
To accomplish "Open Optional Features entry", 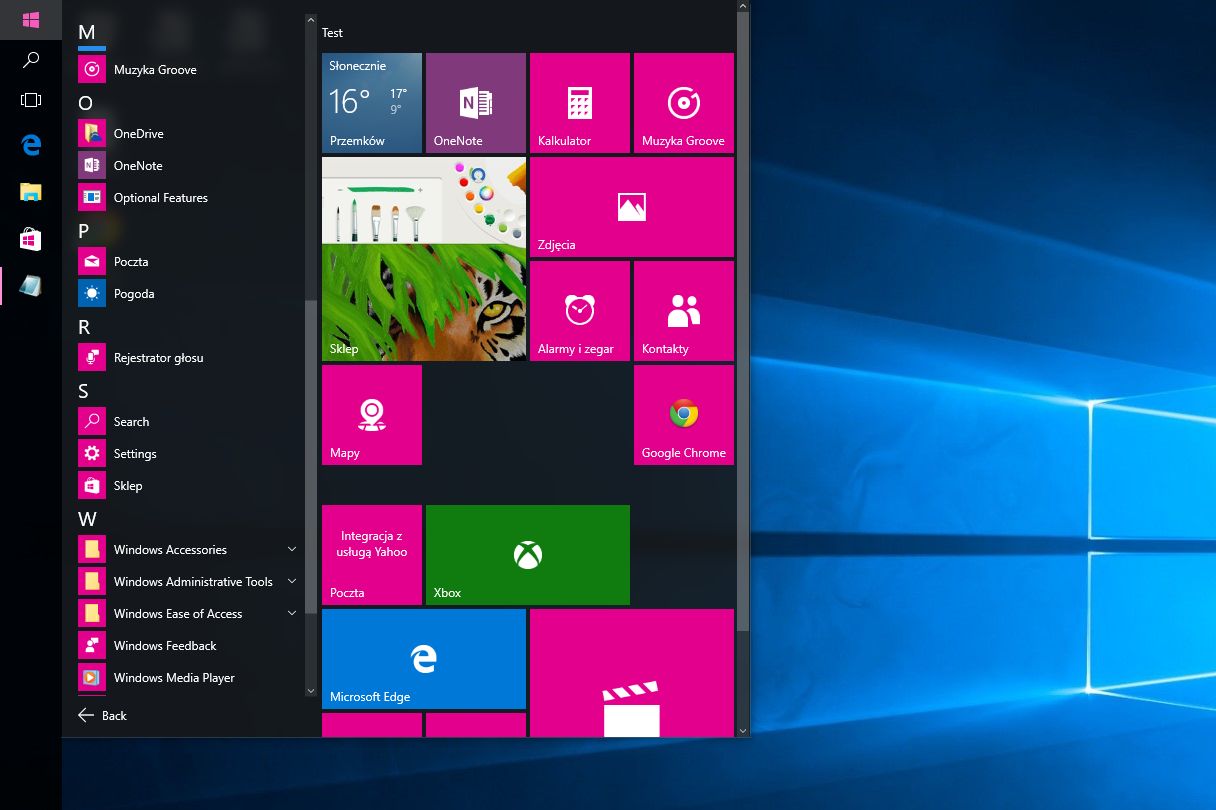I will pos(190,198).
